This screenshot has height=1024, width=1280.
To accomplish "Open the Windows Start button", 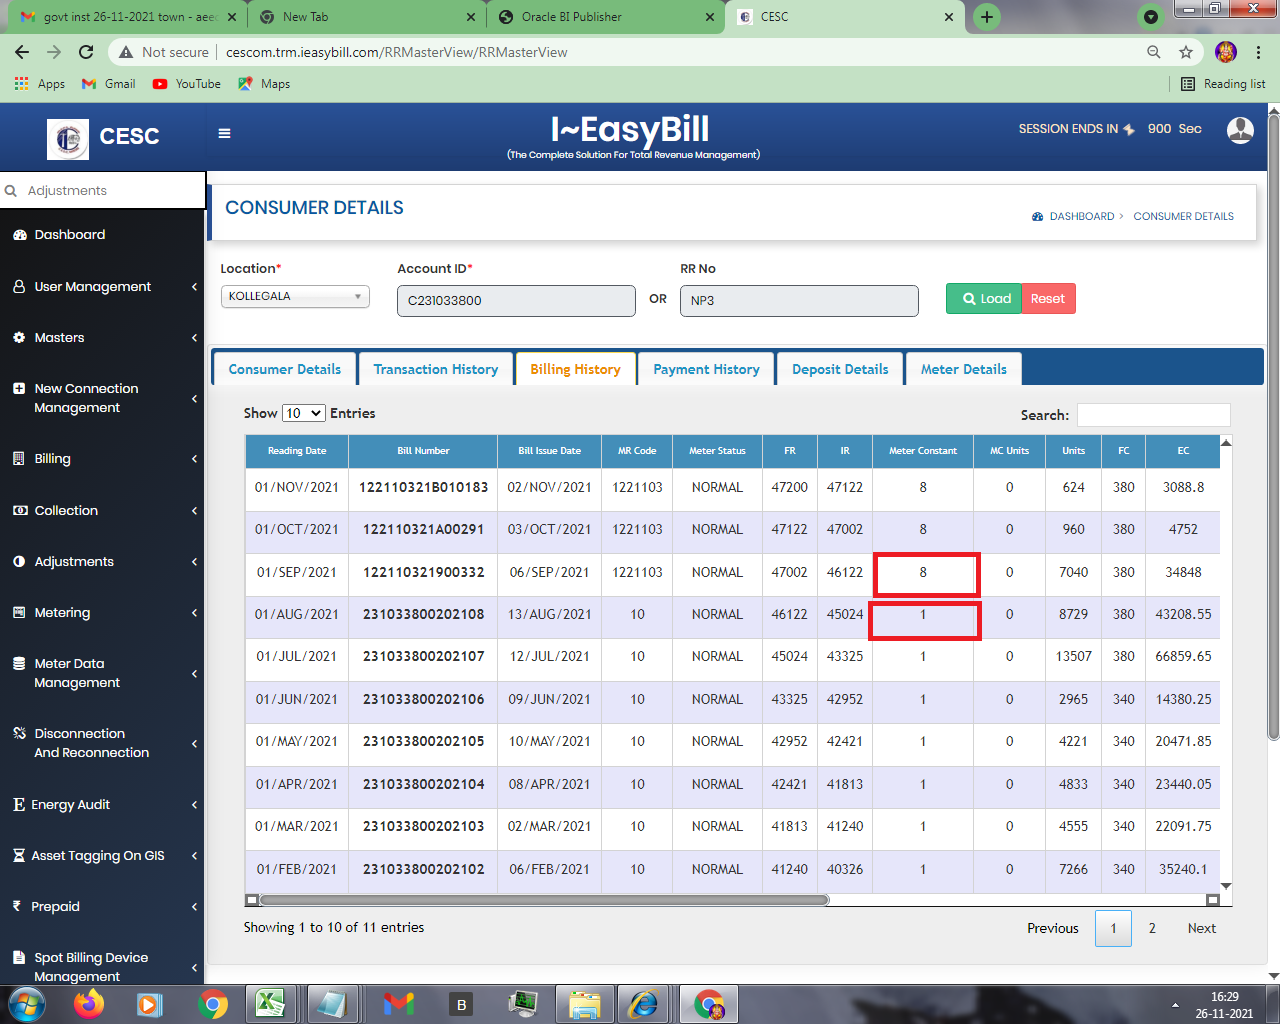I will pos(27,1003).
